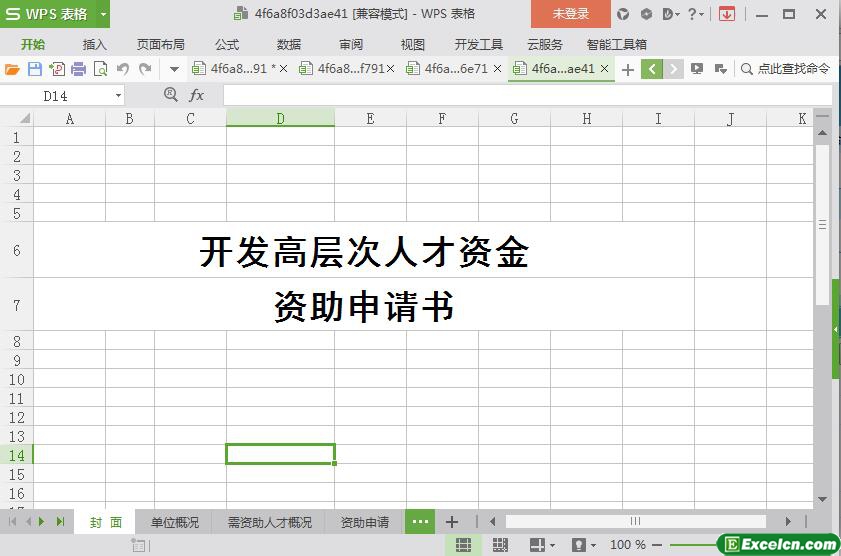Add a new document tab
This screenshot has height=556, width=841.
628,69
